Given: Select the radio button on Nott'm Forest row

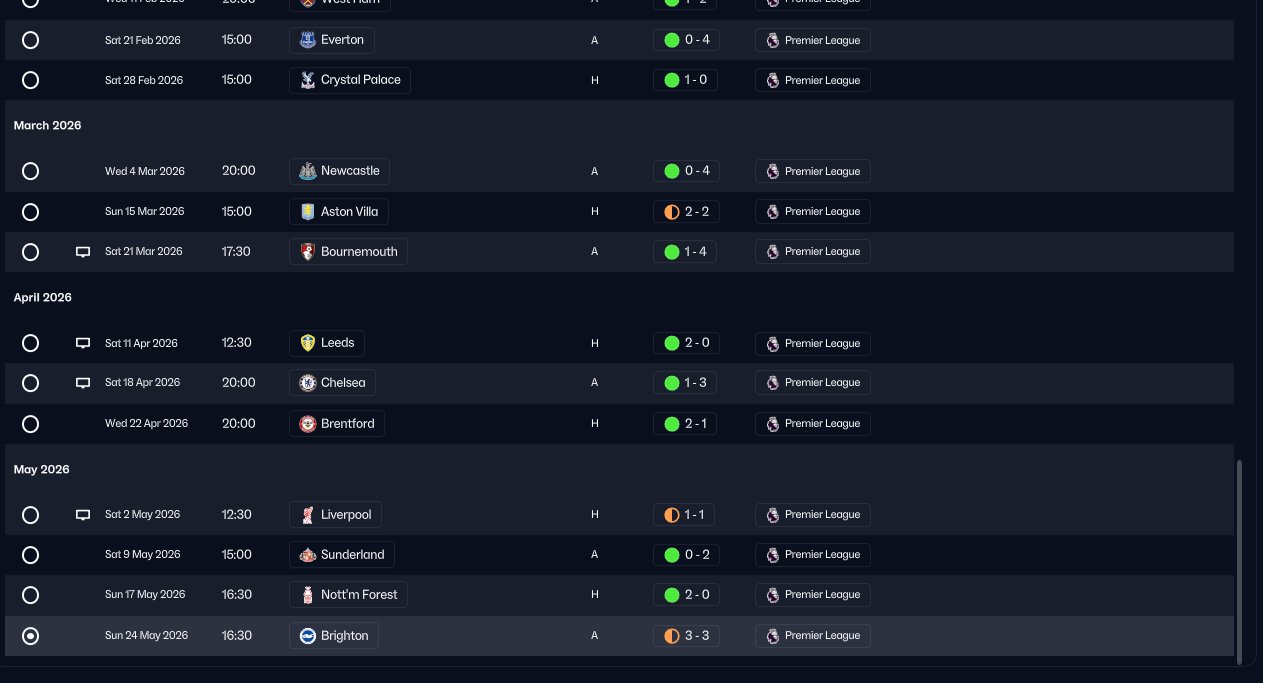Looking at the screenshot, I should 30,595.
